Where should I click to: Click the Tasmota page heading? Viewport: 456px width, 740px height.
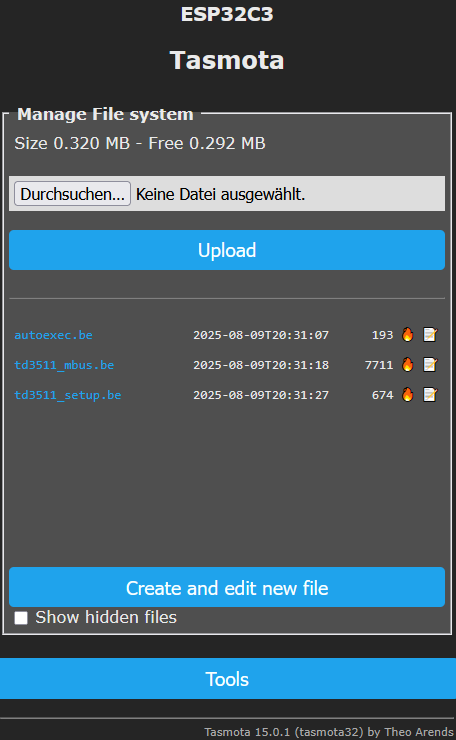[x=227, y=60]
